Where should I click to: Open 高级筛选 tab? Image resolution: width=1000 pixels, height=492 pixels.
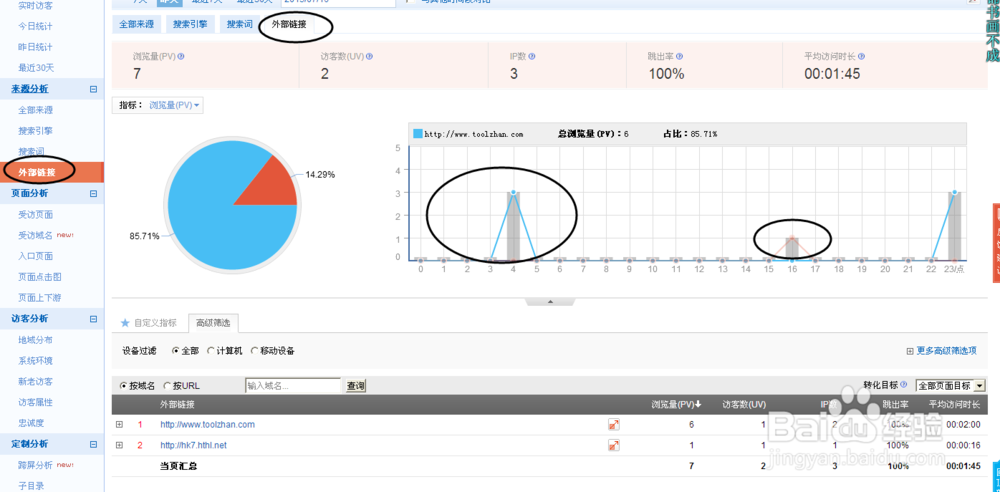pos(214,323)
